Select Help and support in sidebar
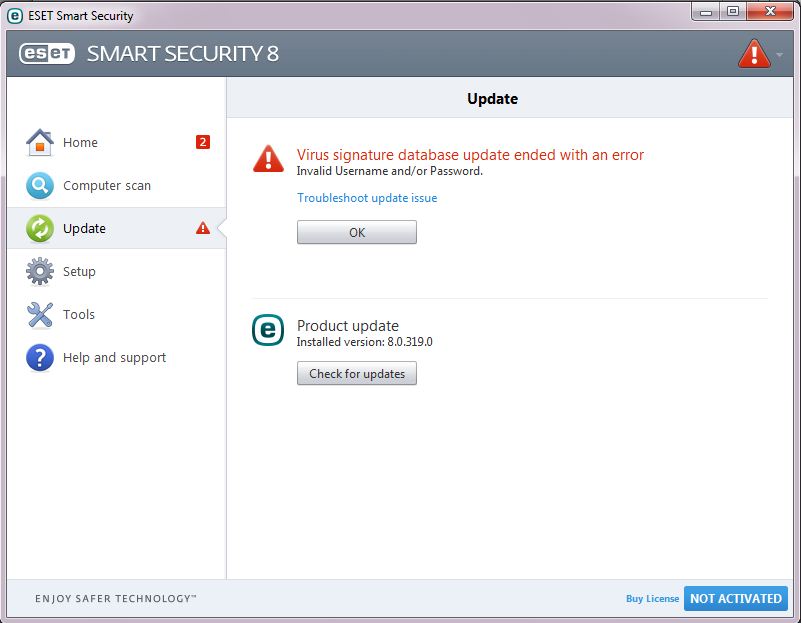This screenshot has width=801, height=623. [114, 358]
